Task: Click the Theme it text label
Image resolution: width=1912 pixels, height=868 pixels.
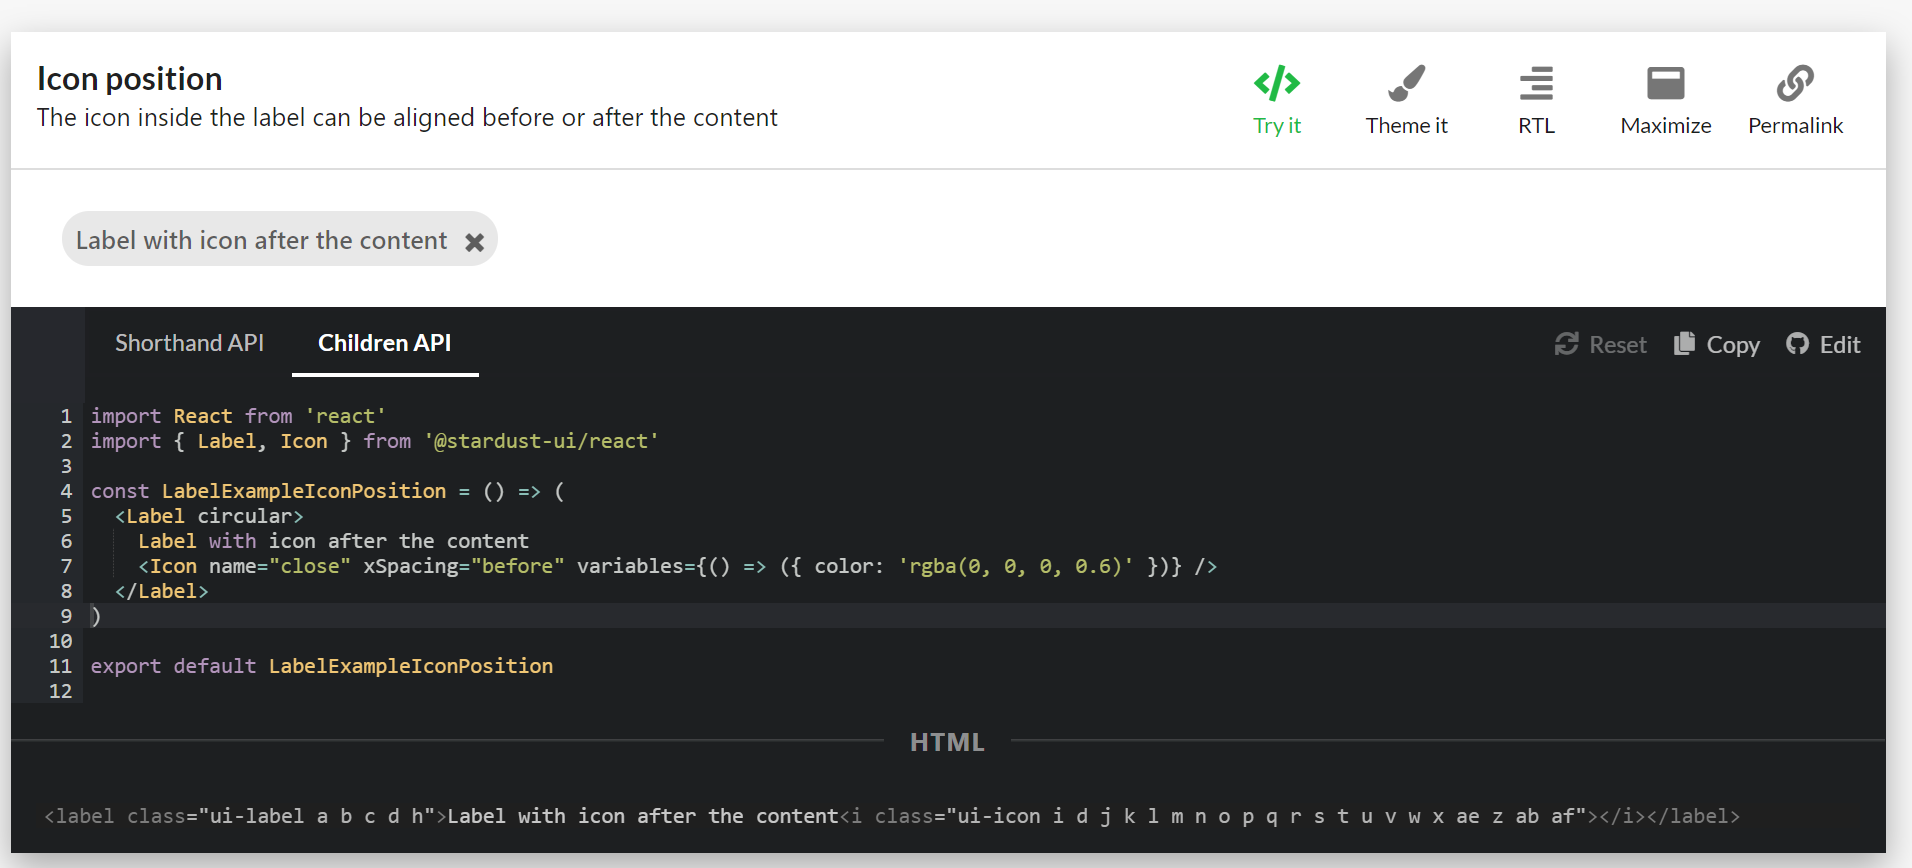Action: tap(1406, 126)
